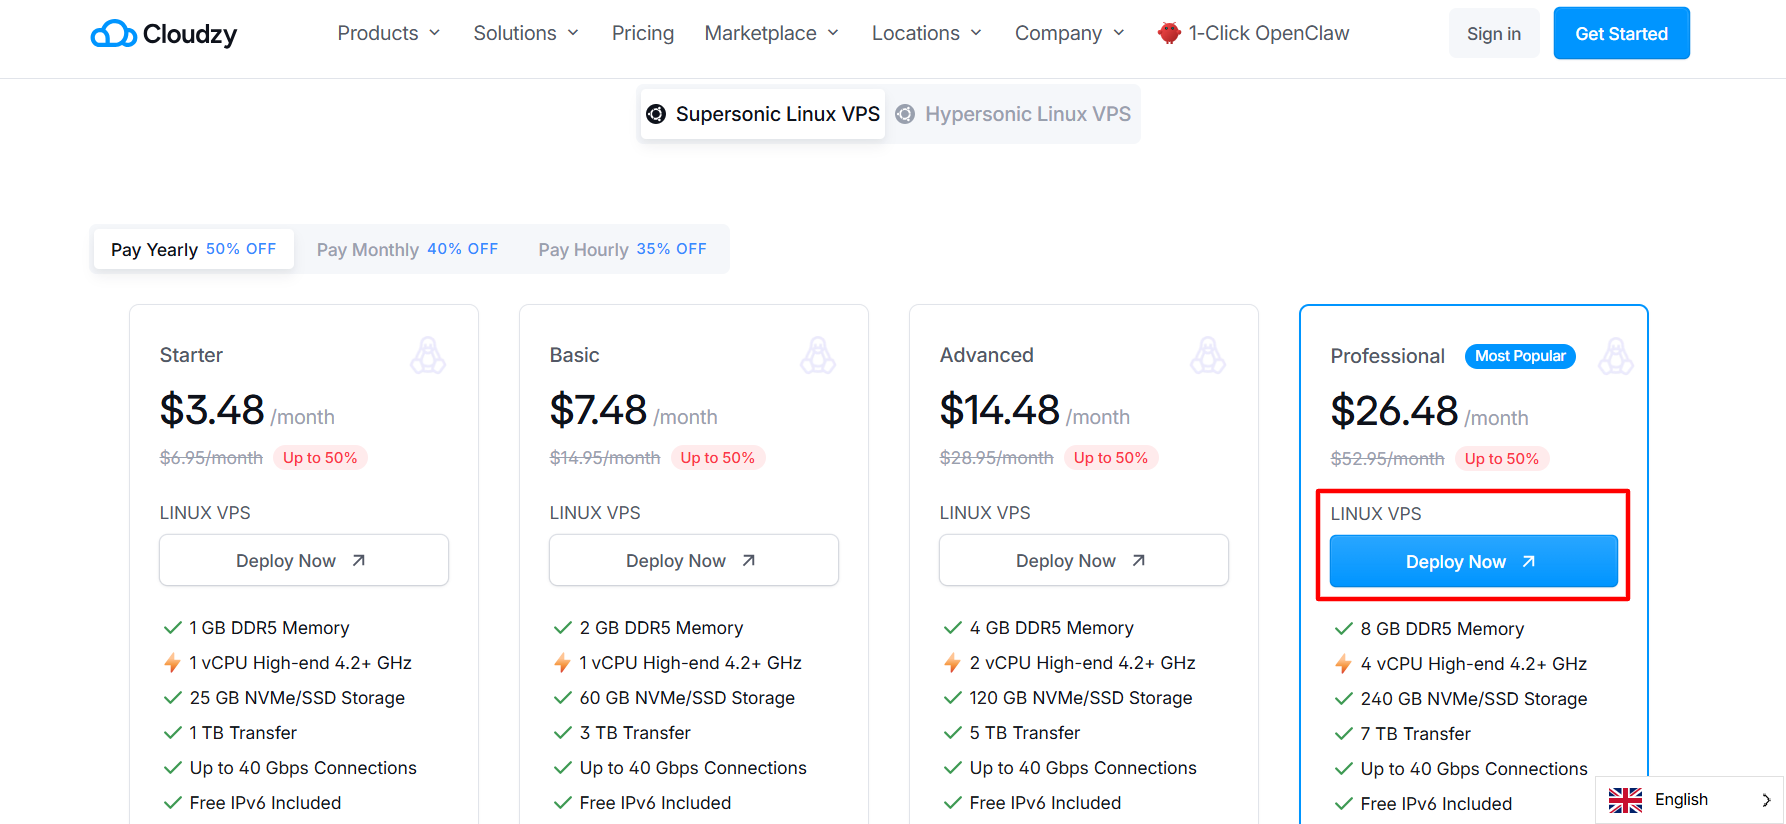
Task: Click the UK flag icon
Action: coord(1625,800)
